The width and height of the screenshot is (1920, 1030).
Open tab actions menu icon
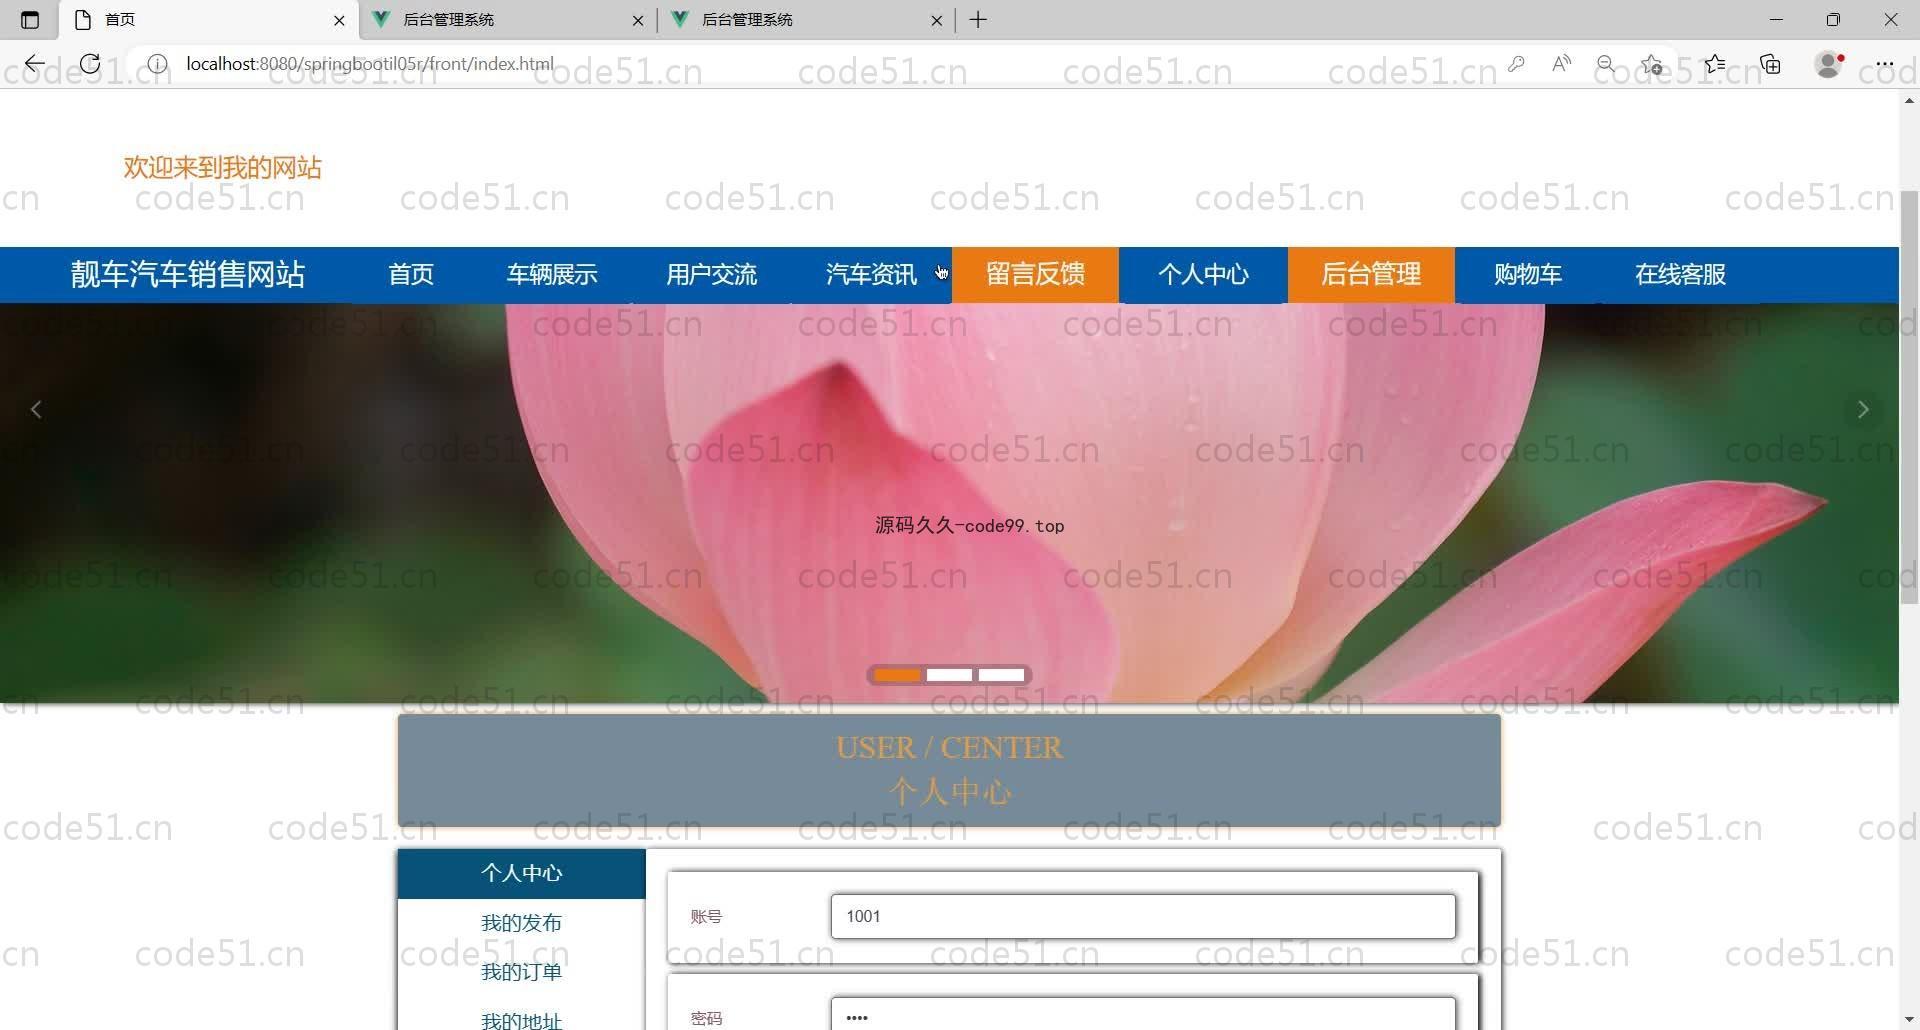(30, 20)
